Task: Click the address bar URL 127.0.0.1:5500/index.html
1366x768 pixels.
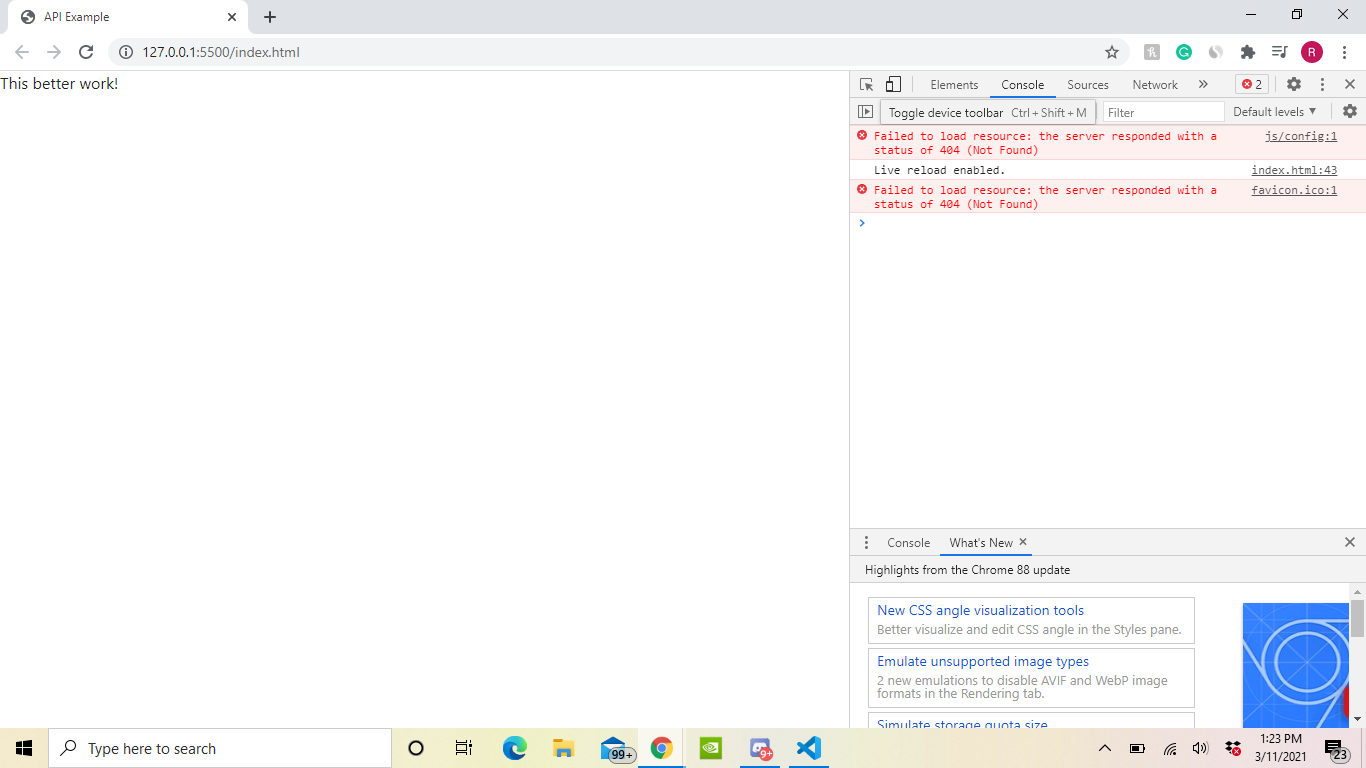Action: tap(221, 52)
